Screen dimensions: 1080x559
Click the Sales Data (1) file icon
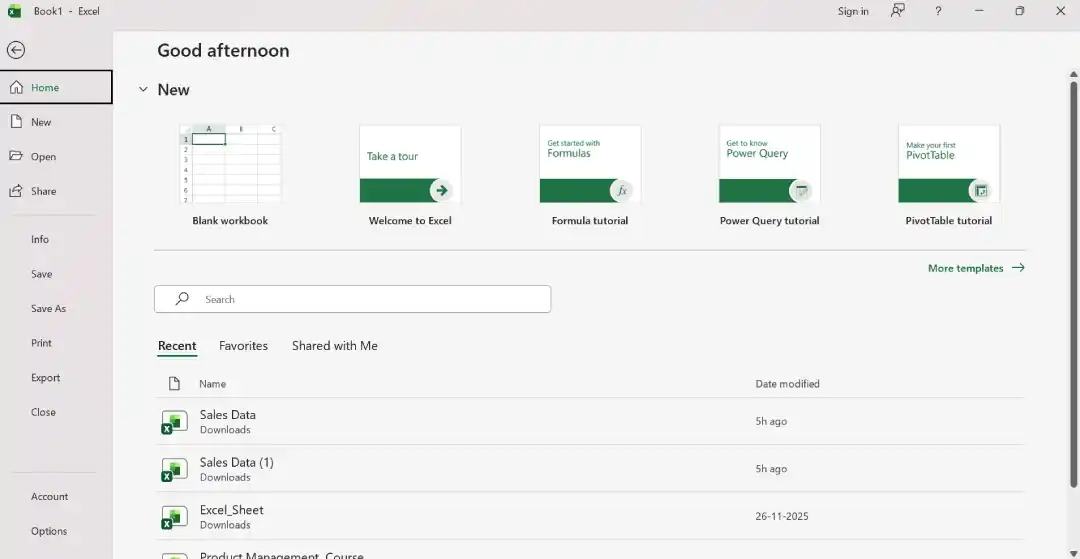[174, 470]
